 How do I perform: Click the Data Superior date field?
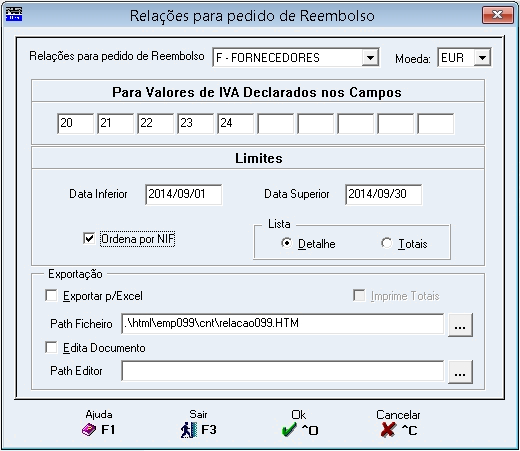tap(384, 194)
